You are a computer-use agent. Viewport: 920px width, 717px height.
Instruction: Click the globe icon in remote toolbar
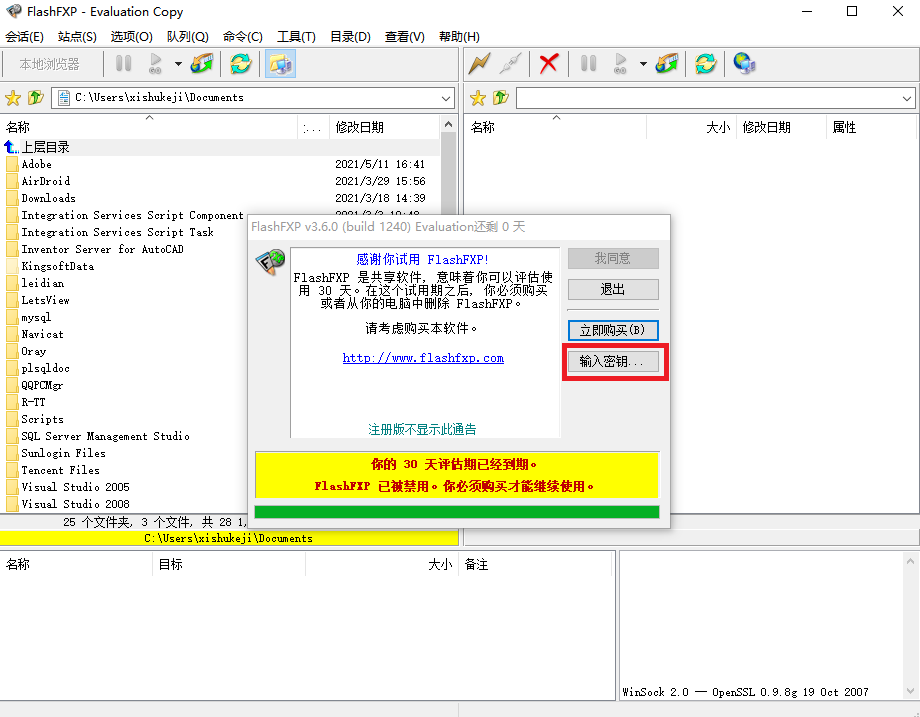point(744,63)
